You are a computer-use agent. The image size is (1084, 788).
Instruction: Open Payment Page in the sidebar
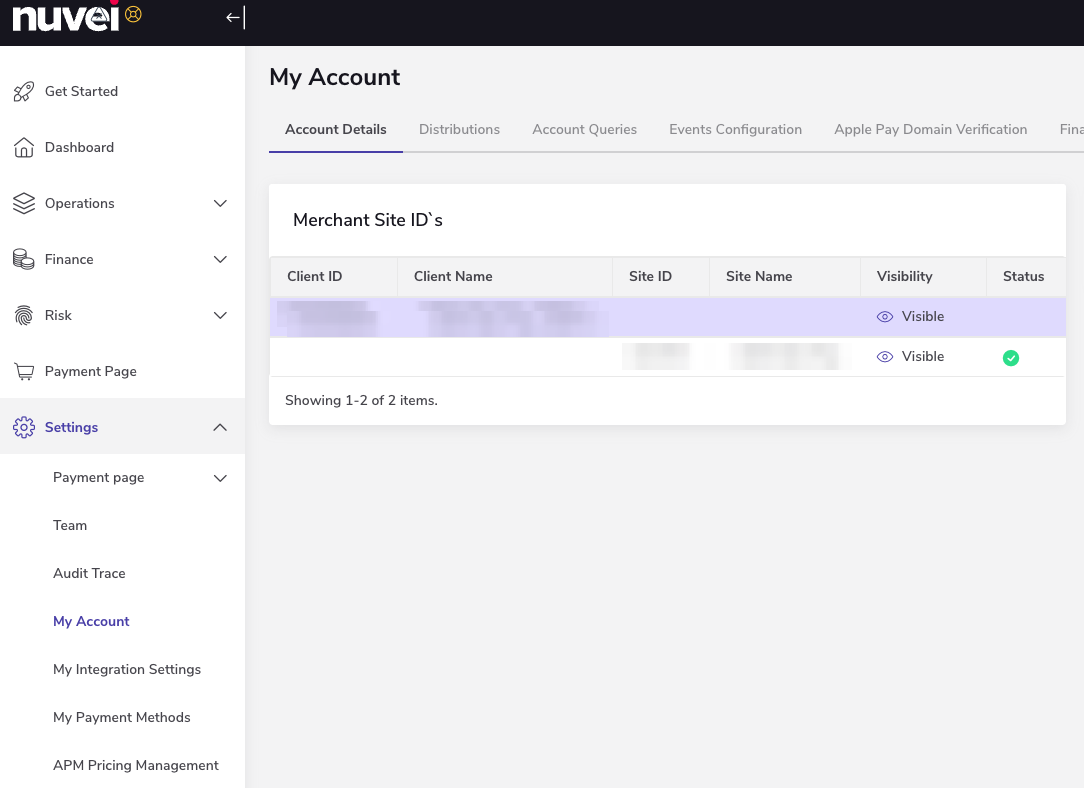point(122,371)
